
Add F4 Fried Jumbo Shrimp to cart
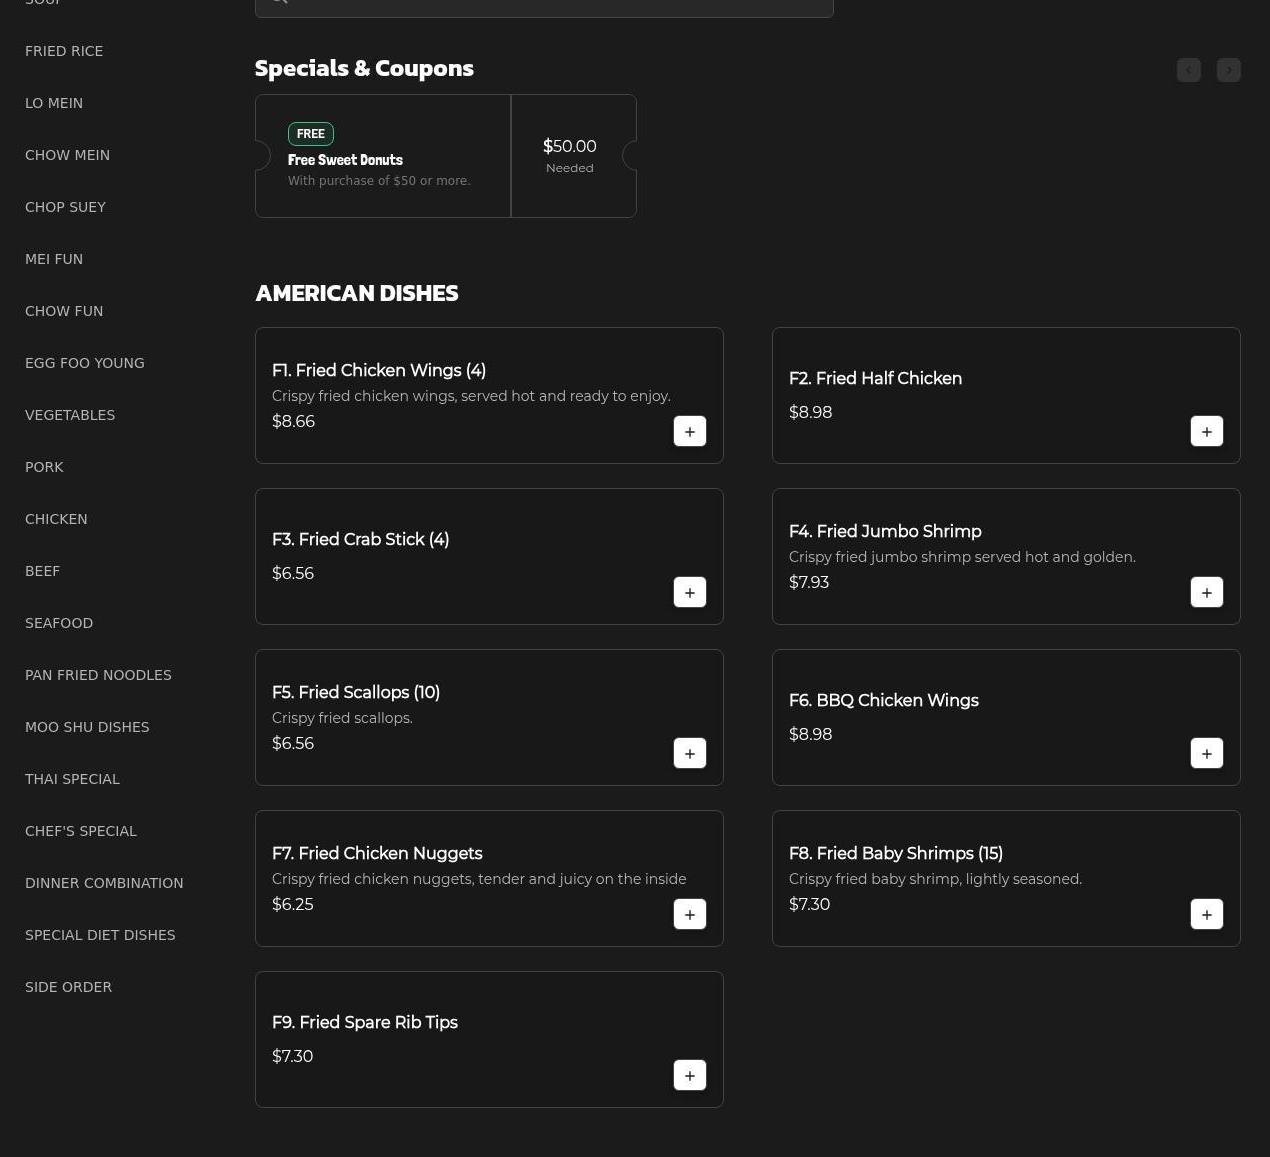tap(1206, 592)
